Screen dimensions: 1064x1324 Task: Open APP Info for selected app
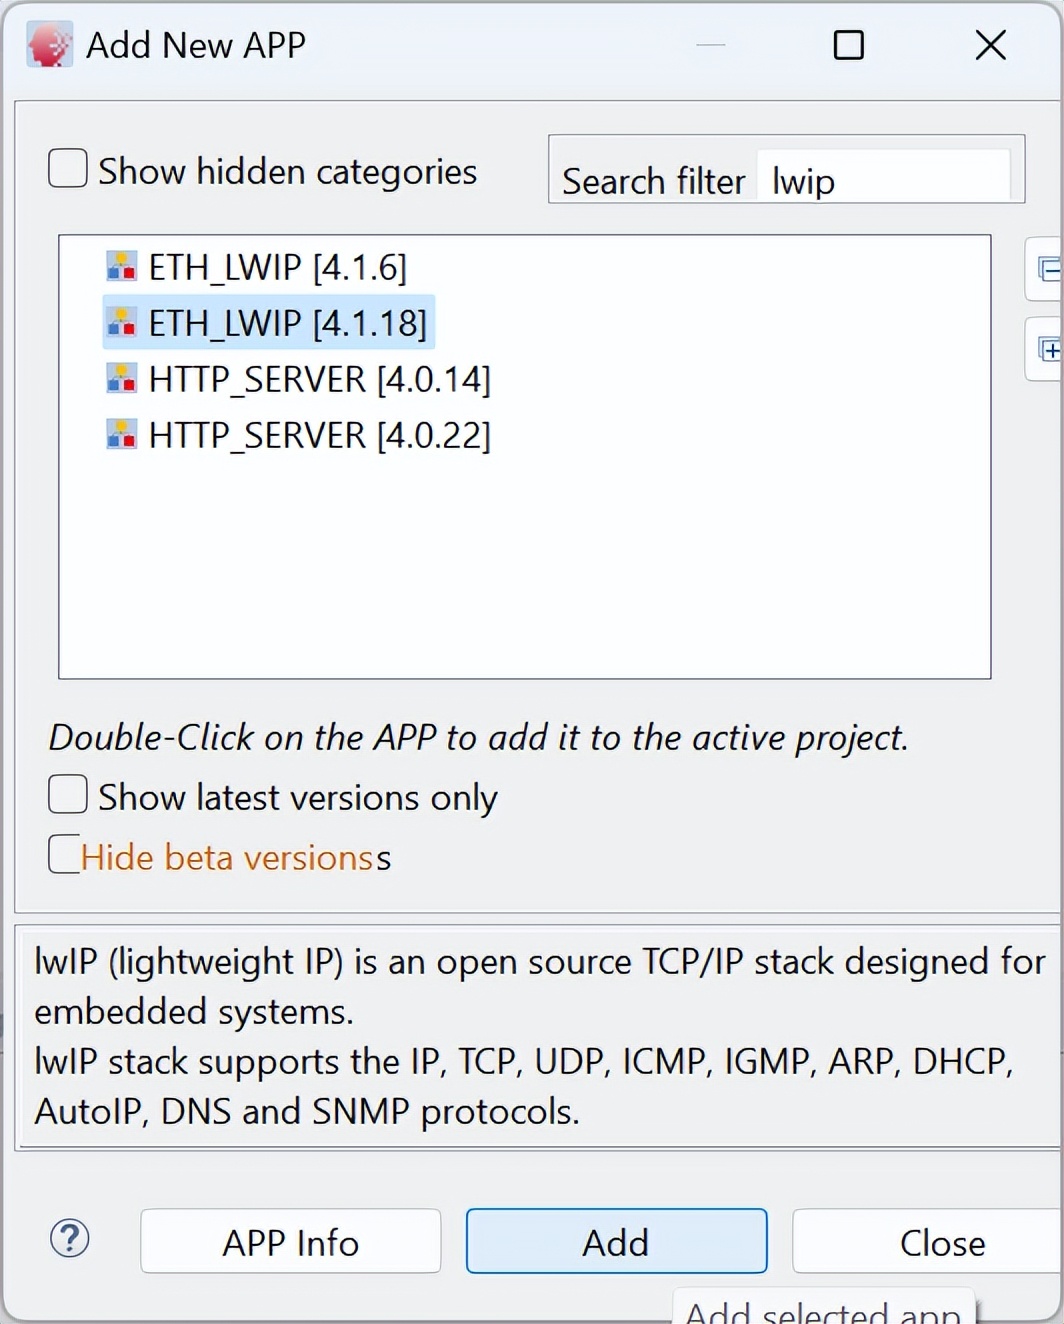click(x=291, y=1242)
